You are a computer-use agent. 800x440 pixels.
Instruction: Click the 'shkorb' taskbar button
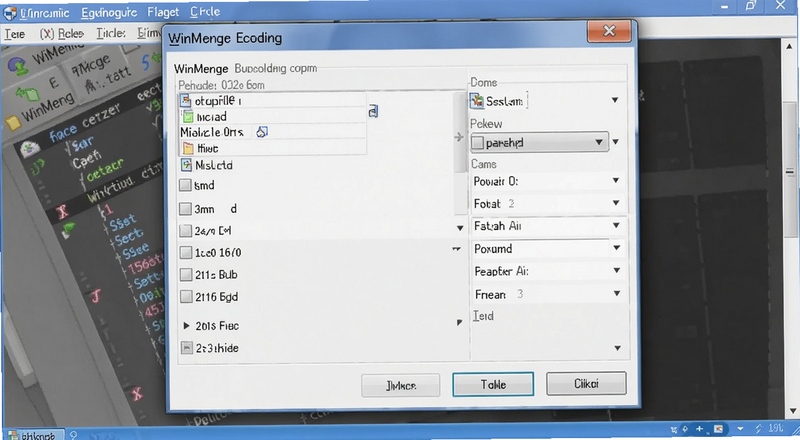[38, 435]
